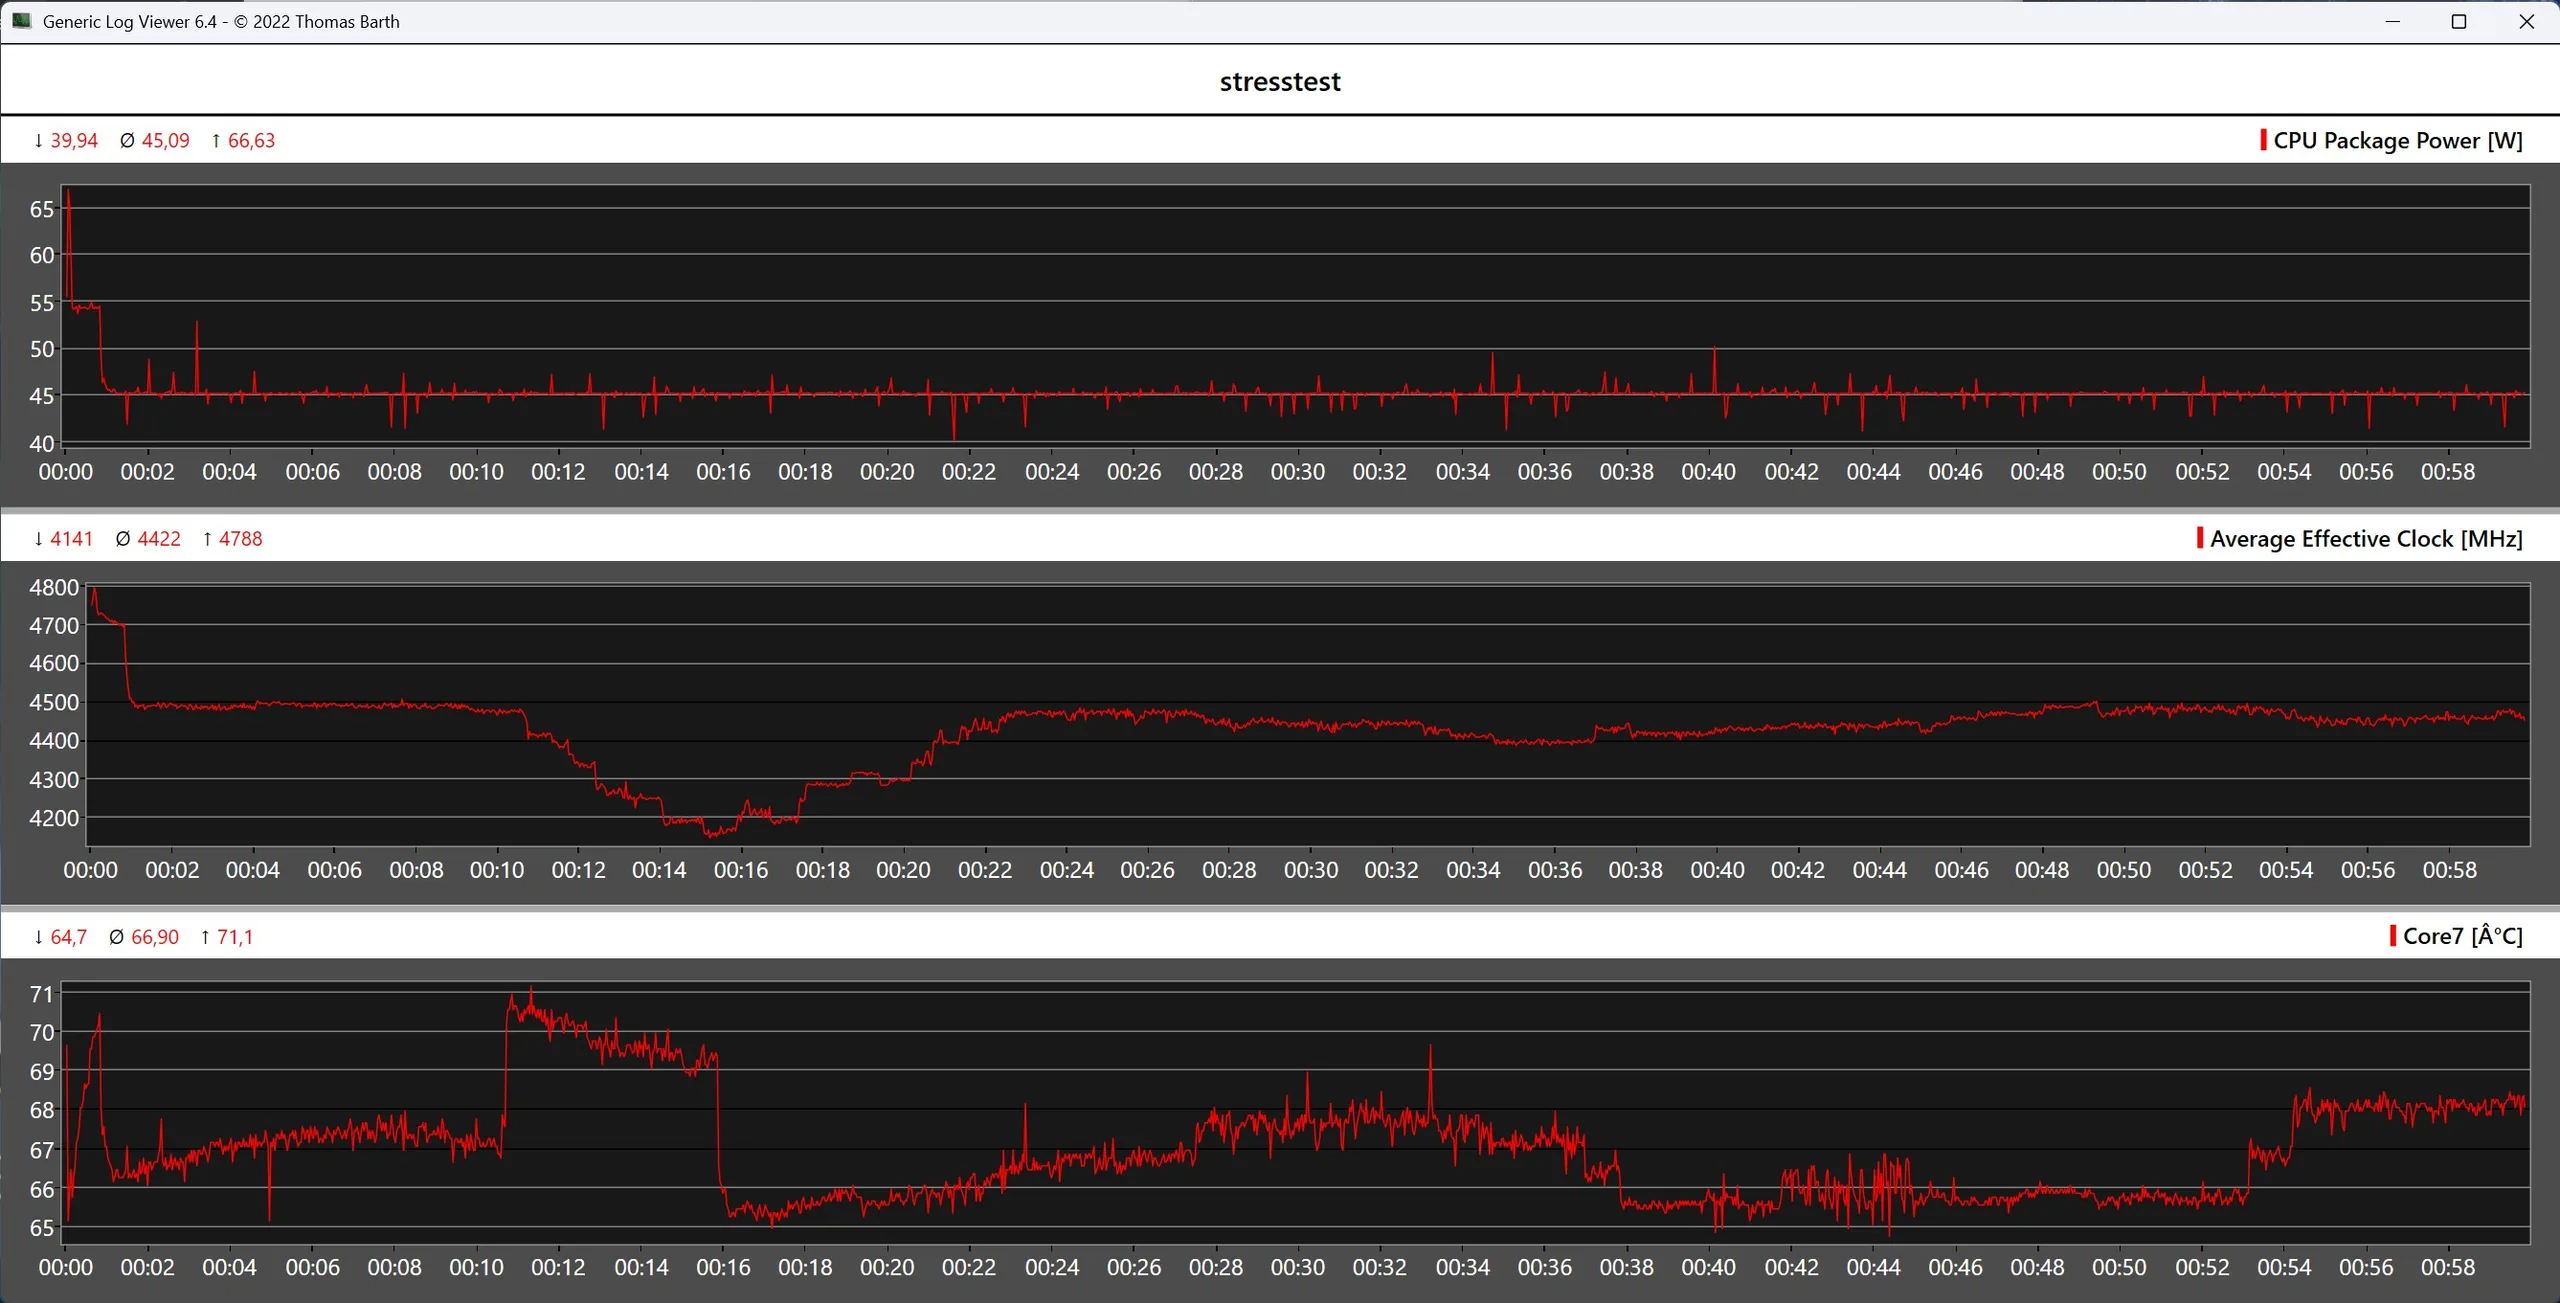Click the maximum clock value 4788
The height and width of the screenshot is (1303, 2560).
coord(240,539)
